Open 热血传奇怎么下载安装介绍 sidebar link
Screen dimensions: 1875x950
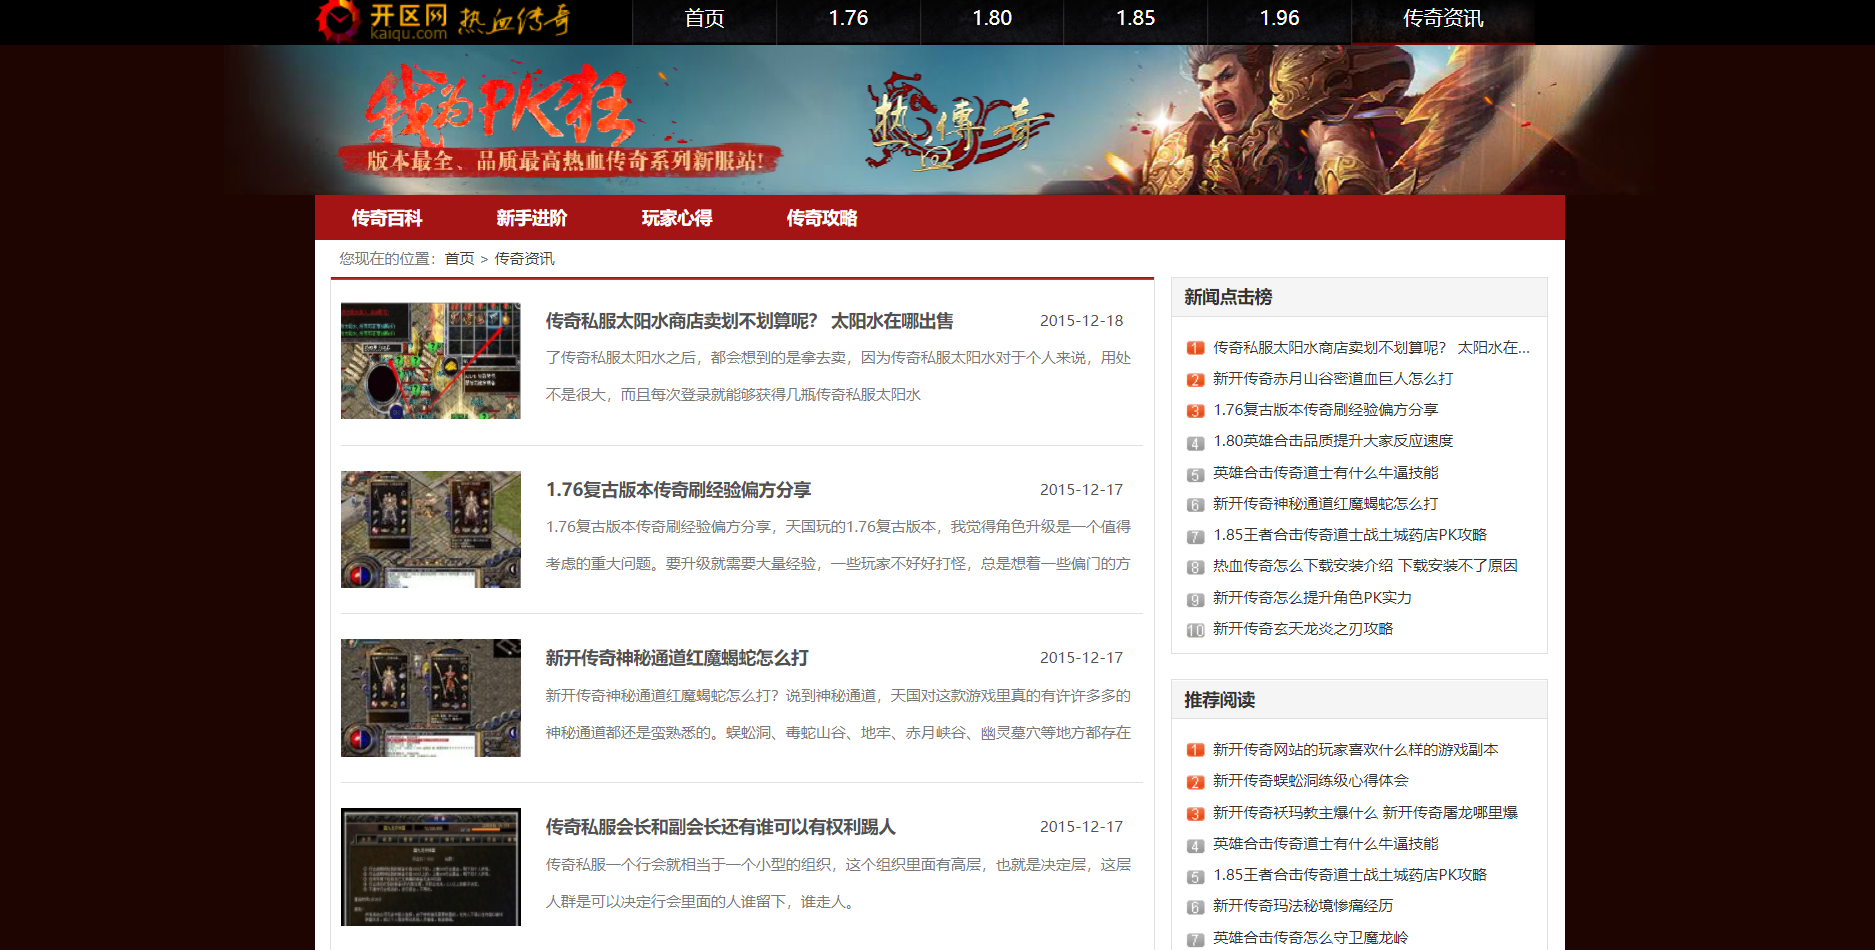coord(1365,566)
